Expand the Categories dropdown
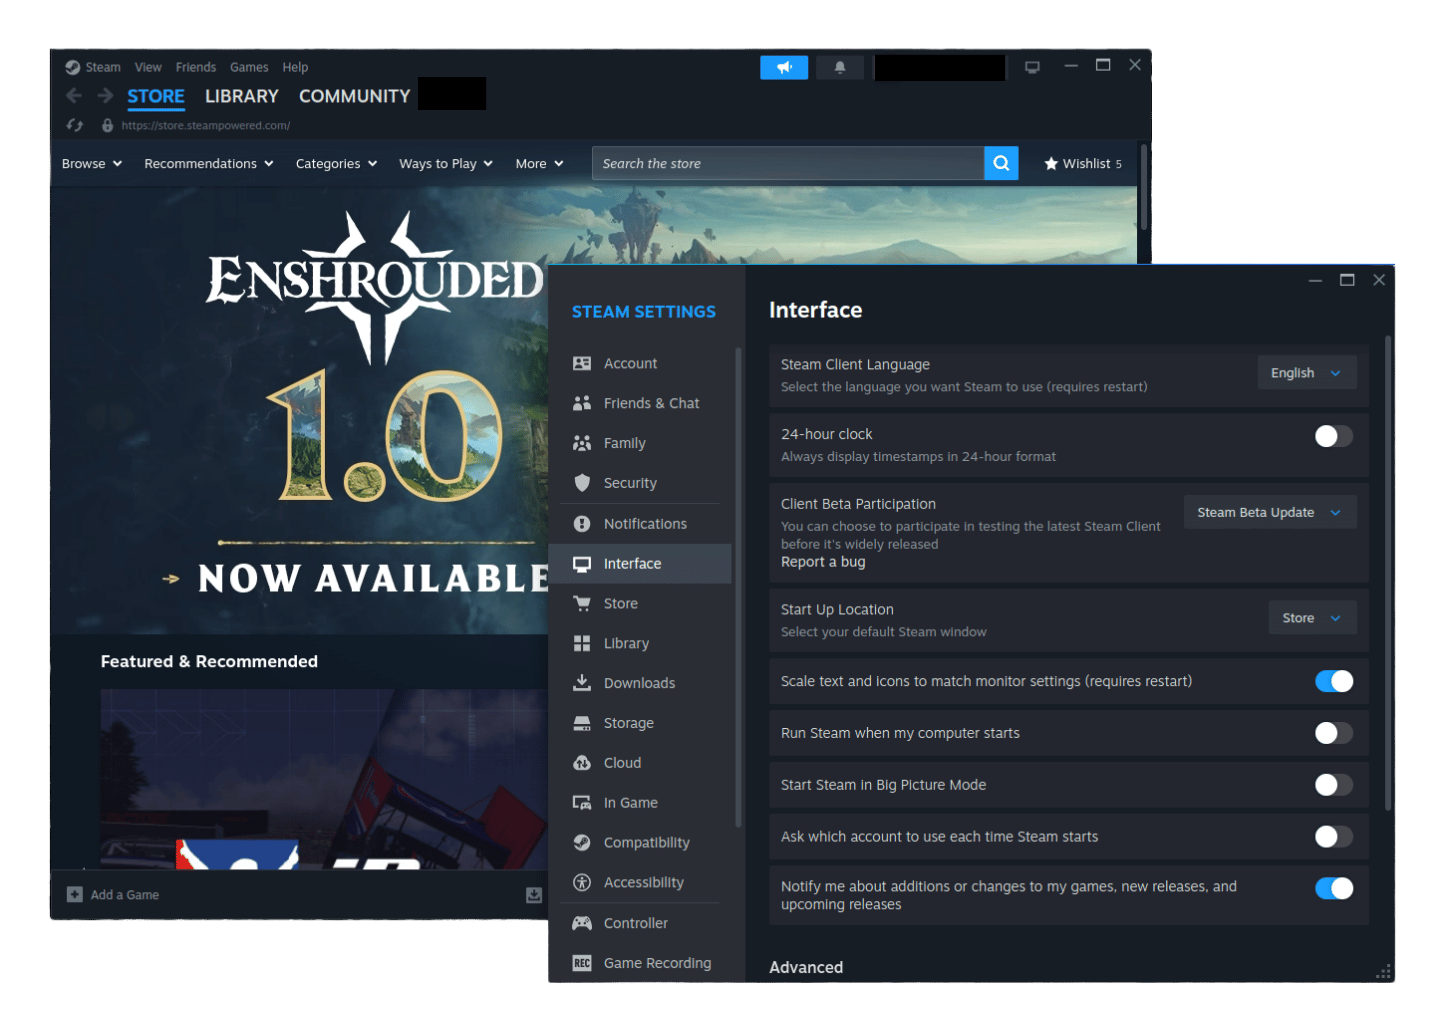Screen dimensions: 1440x1030 (336, 163)
